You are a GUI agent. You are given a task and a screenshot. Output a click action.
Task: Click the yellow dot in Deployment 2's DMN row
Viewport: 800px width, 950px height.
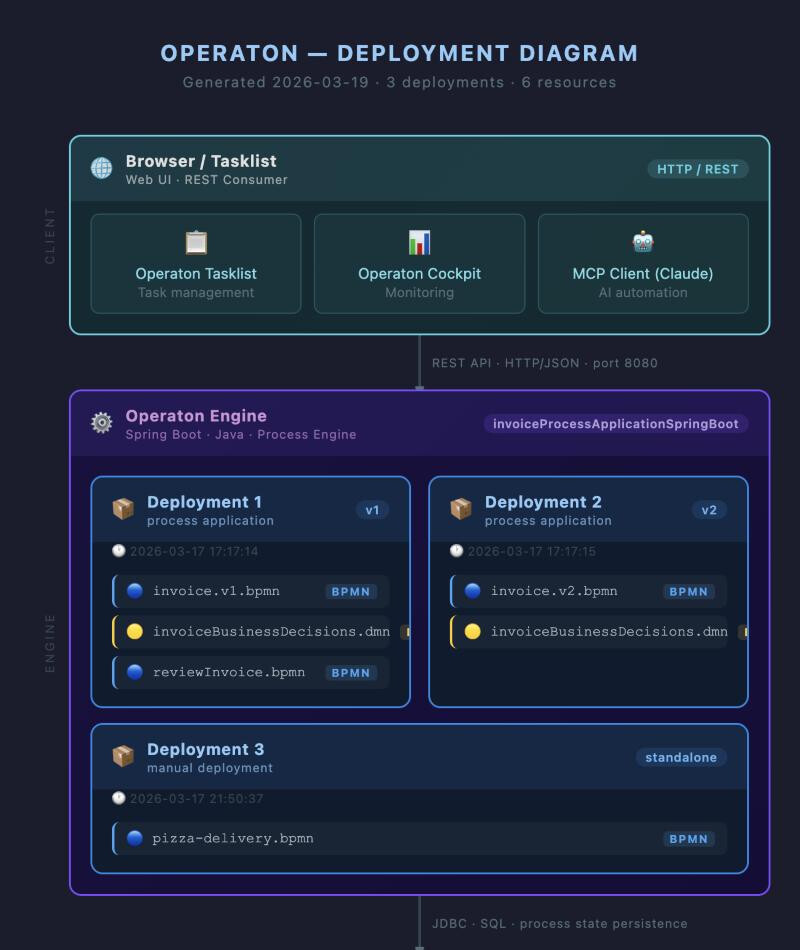[473, 632]
